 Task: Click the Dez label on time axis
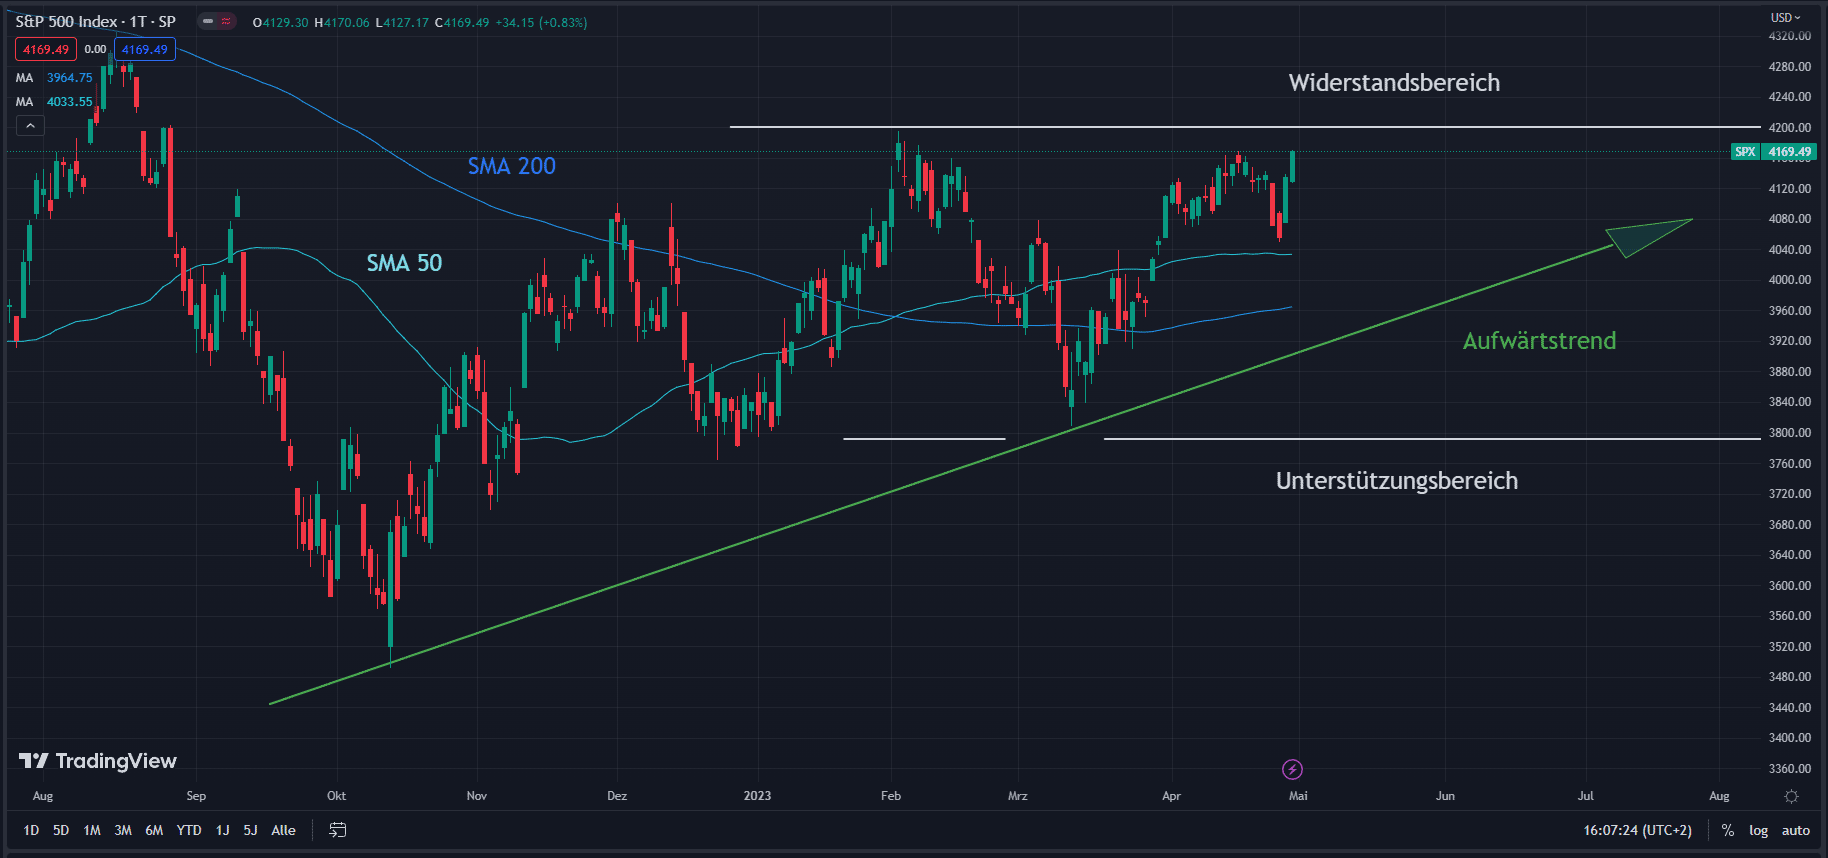coord(617,796)
